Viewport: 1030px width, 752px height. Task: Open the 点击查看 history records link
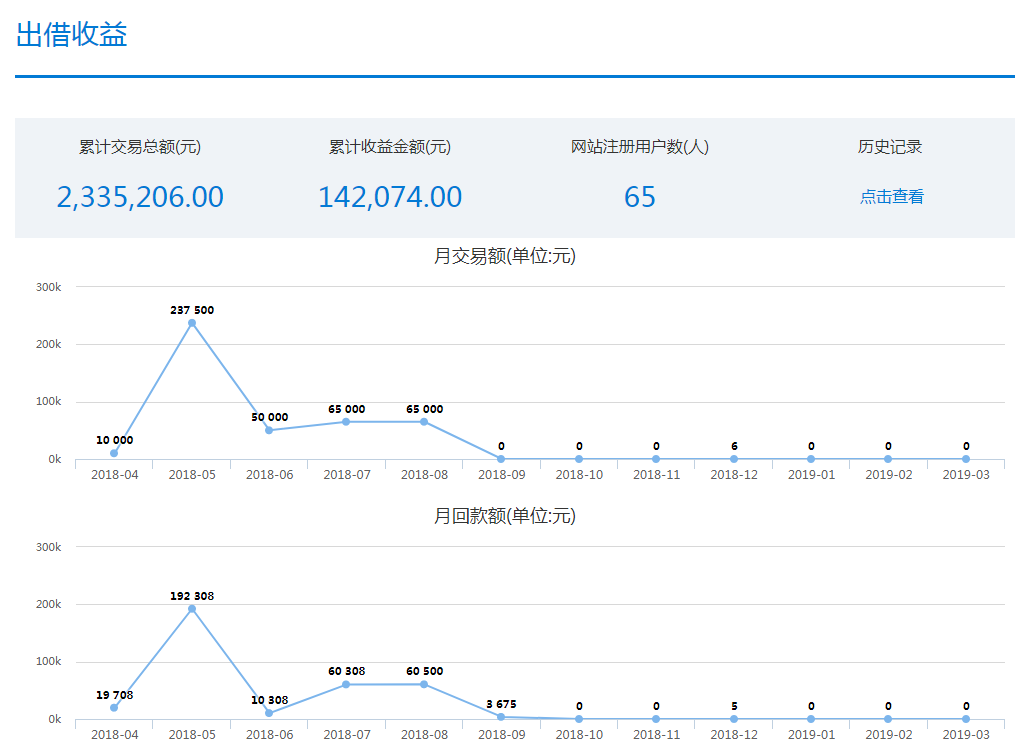[x=891, y=197]
